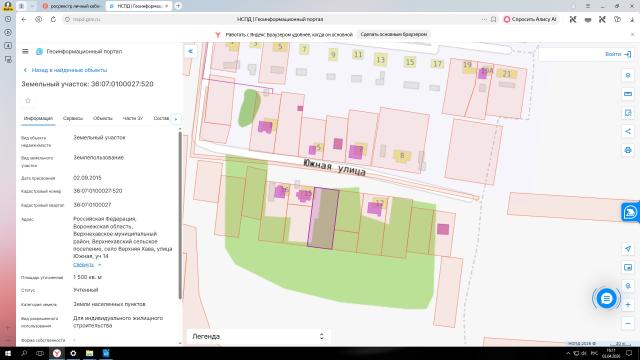
Task: Open a new browser tab
Action: point(178,6)
